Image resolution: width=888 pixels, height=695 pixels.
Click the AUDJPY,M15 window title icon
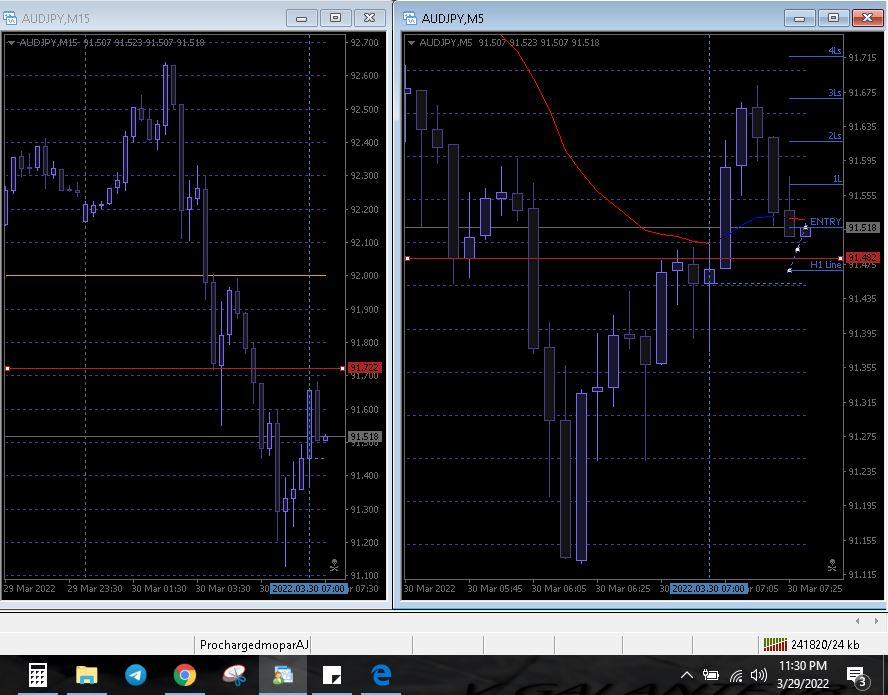coord(10,18)
